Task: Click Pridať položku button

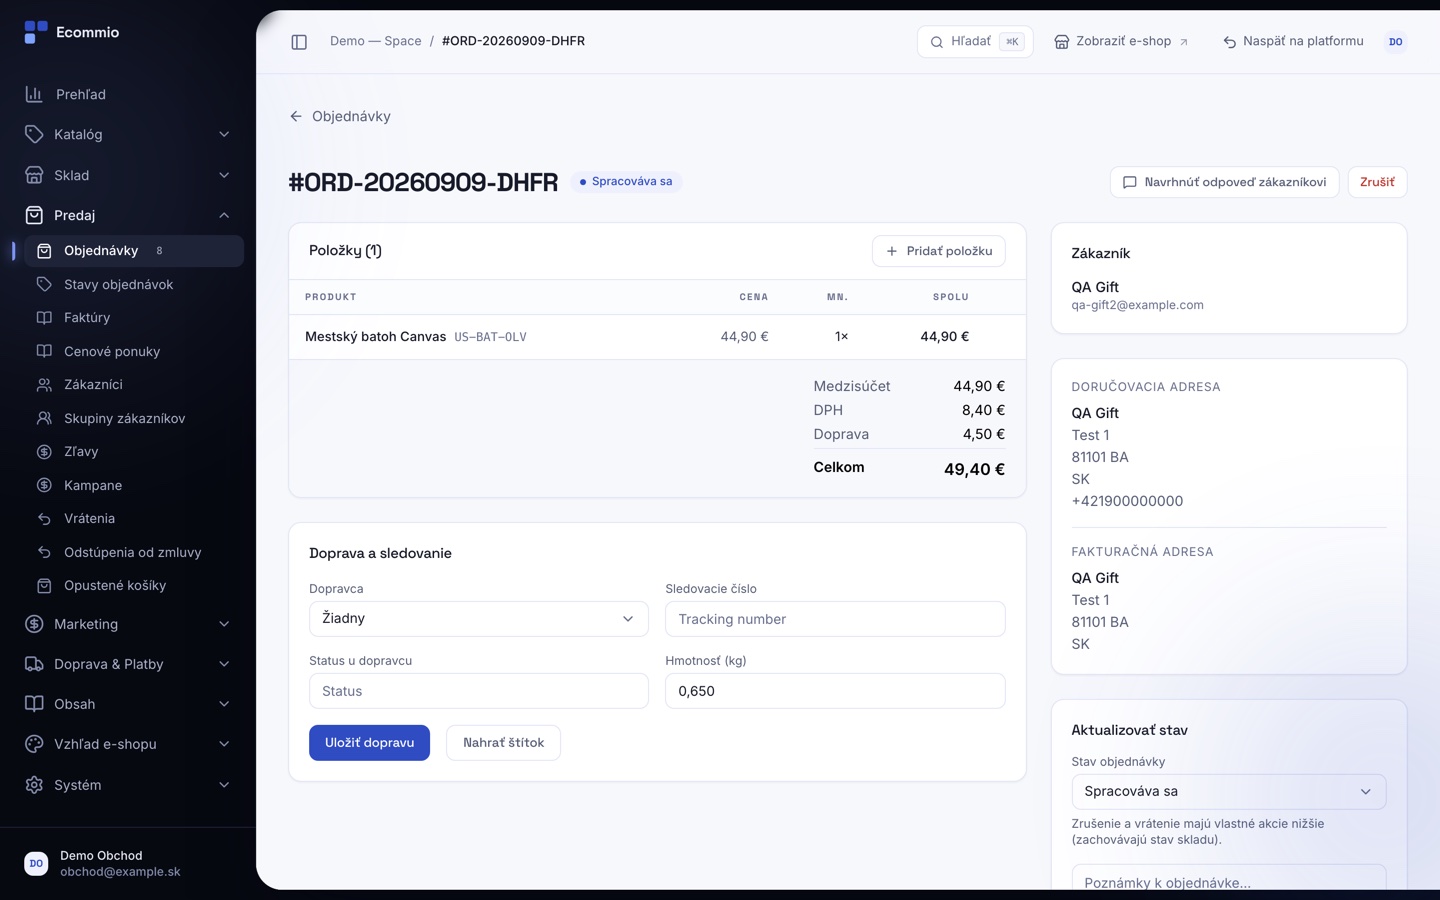Action: 939,251
